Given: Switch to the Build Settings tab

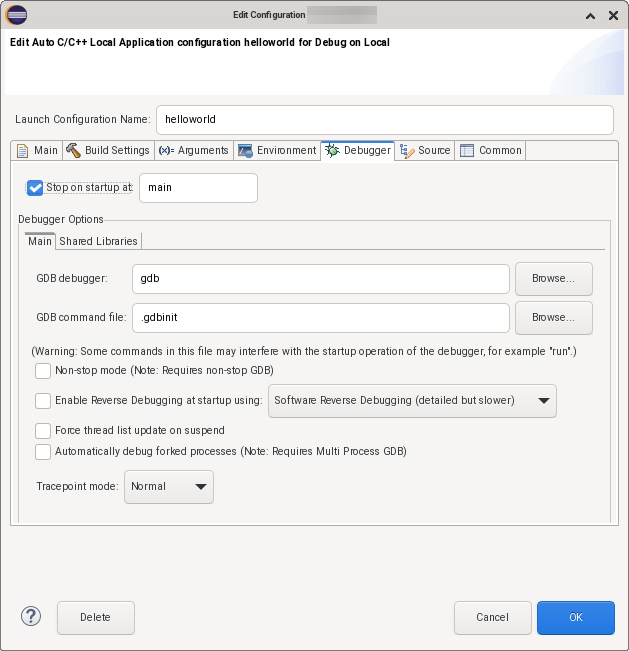Looking at the screenshot, I should point(108,150).
